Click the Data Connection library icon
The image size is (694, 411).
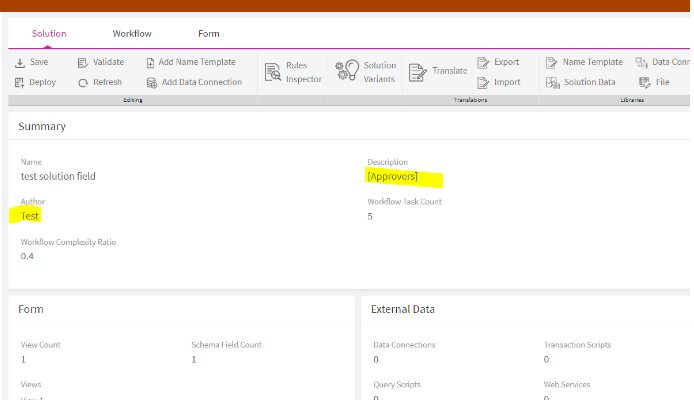(641, 62)
